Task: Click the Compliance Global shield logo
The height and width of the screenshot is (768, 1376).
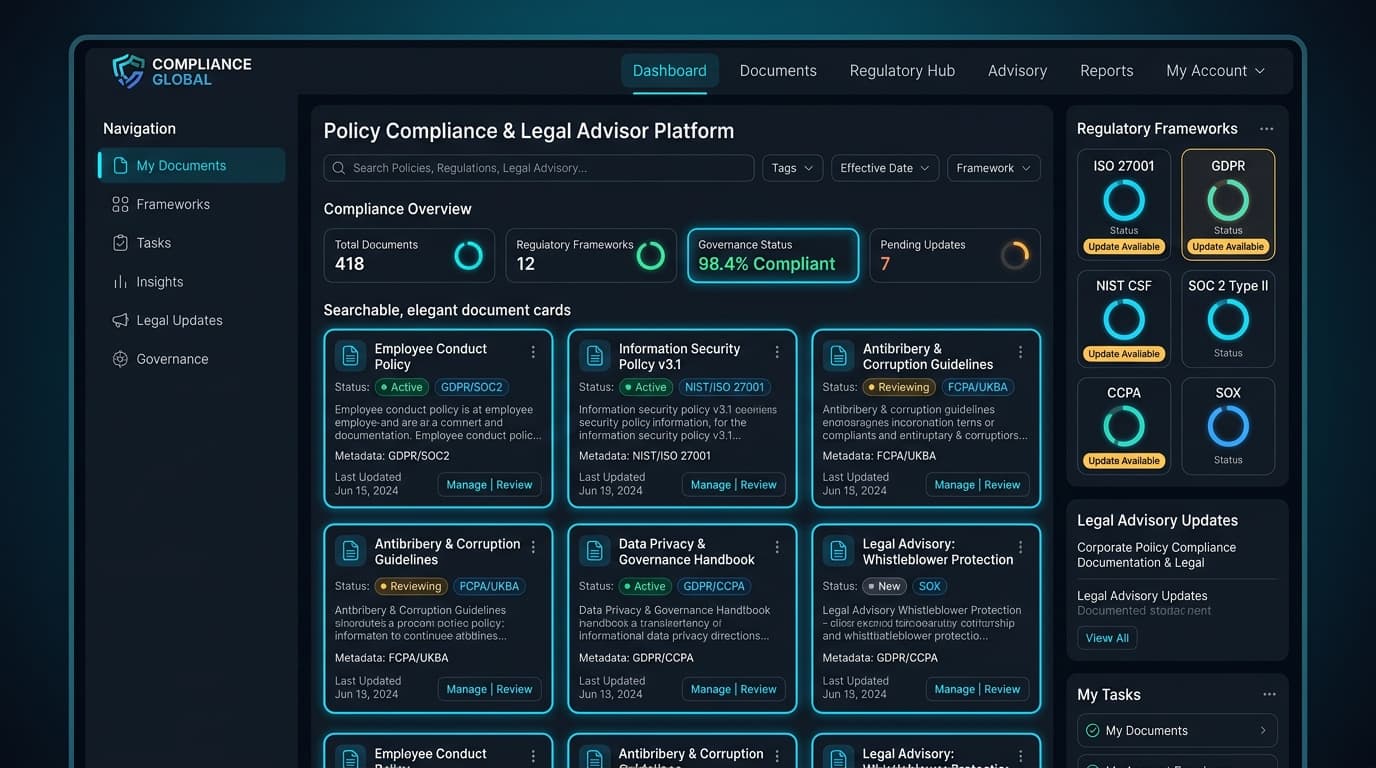Action: tap(128, 71)
